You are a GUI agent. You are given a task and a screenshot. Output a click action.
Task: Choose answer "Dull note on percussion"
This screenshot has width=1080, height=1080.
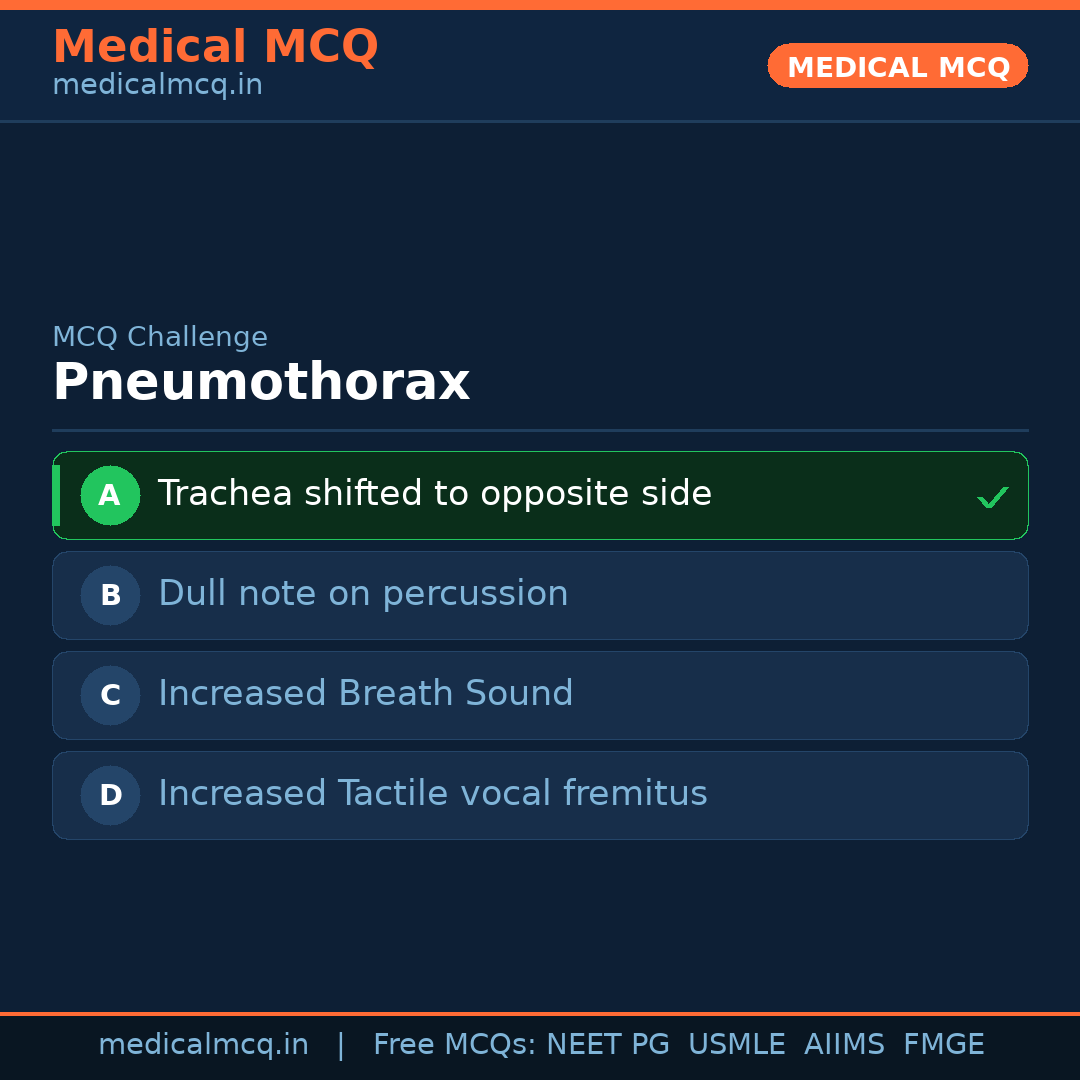[x=363, y=594]
